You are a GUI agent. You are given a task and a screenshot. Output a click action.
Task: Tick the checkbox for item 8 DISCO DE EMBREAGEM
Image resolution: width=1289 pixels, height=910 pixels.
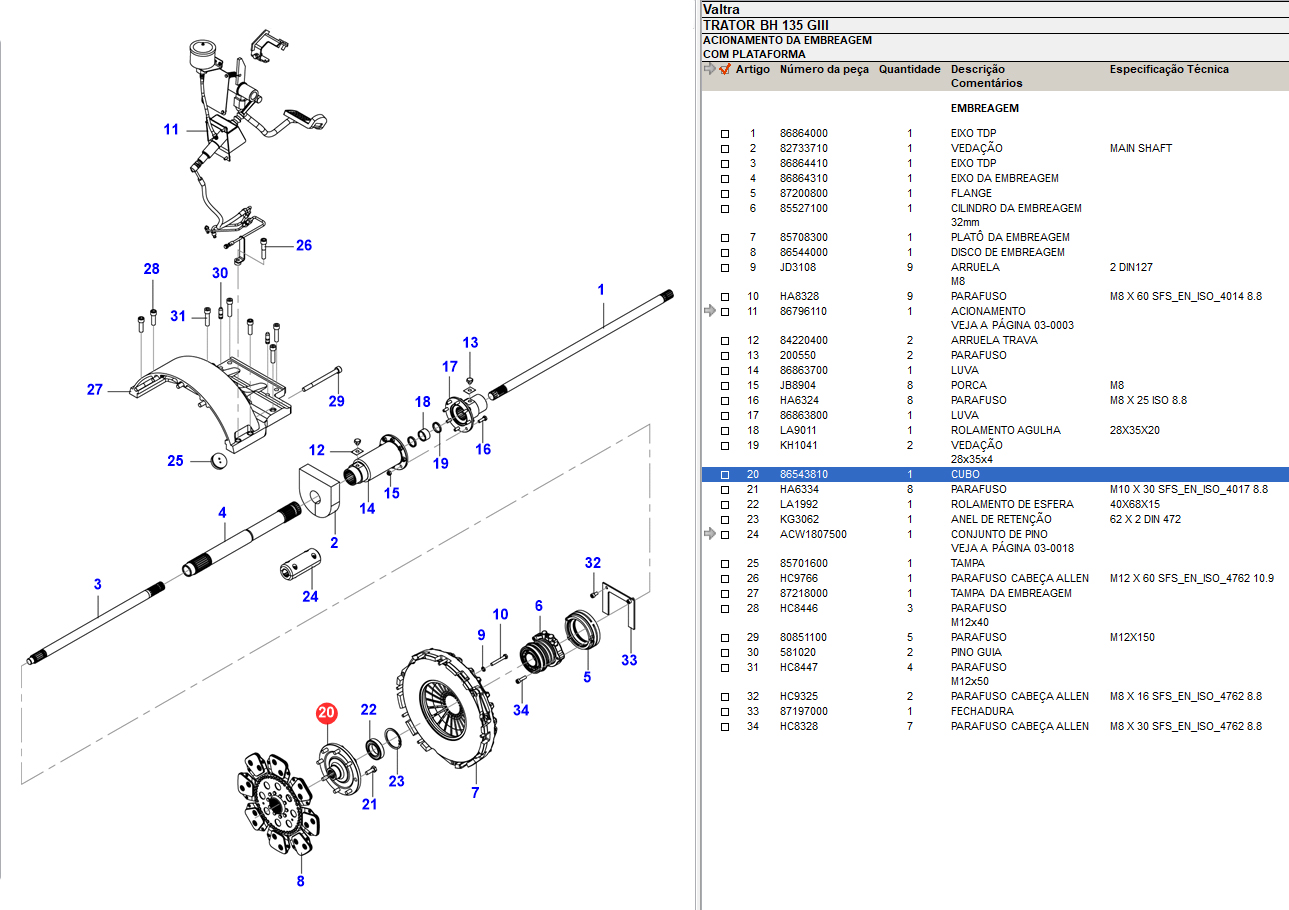coord(726,253)
